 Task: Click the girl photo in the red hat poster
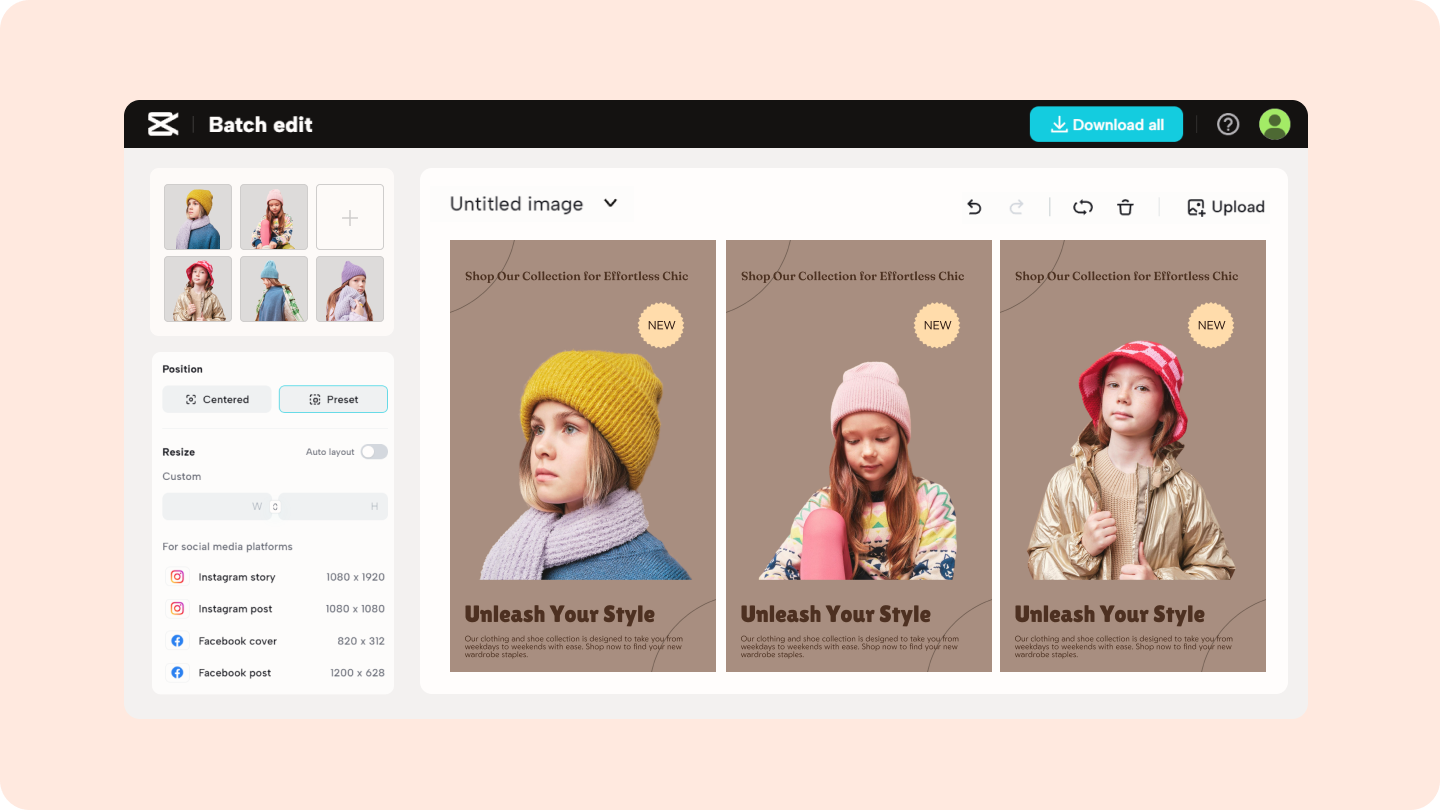(x=1132, y=461)
